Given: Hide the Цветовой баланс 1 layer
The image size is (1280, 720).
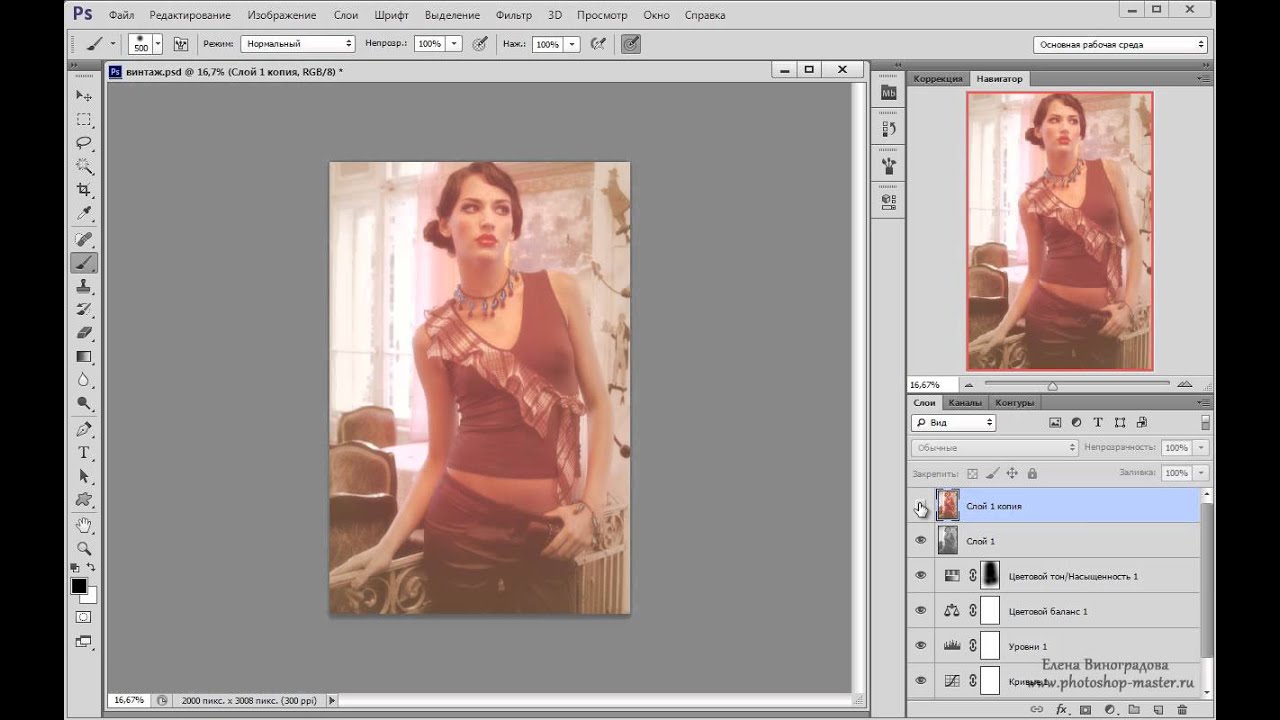Looking at the screenshot, I should pyautogui.click(x=921, y=611).
